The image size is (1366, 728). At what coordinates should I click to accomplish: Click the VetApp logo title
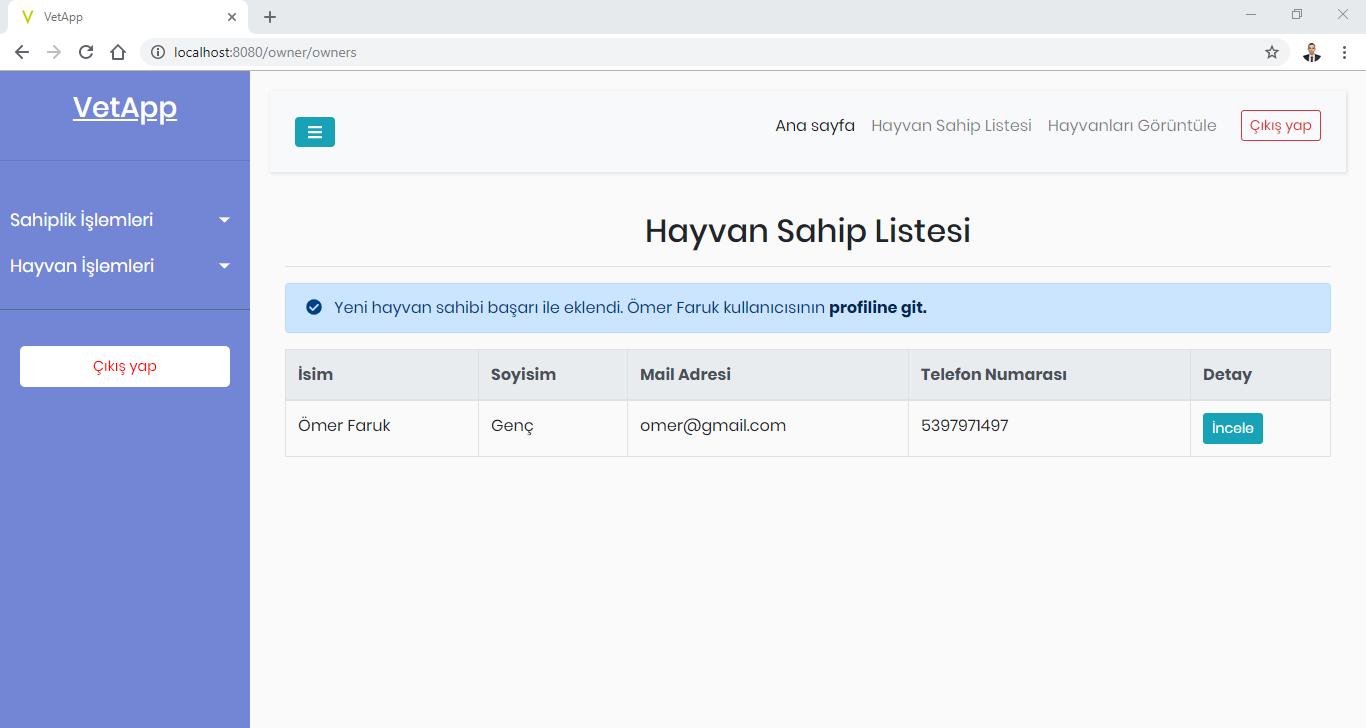coord(125,108)
